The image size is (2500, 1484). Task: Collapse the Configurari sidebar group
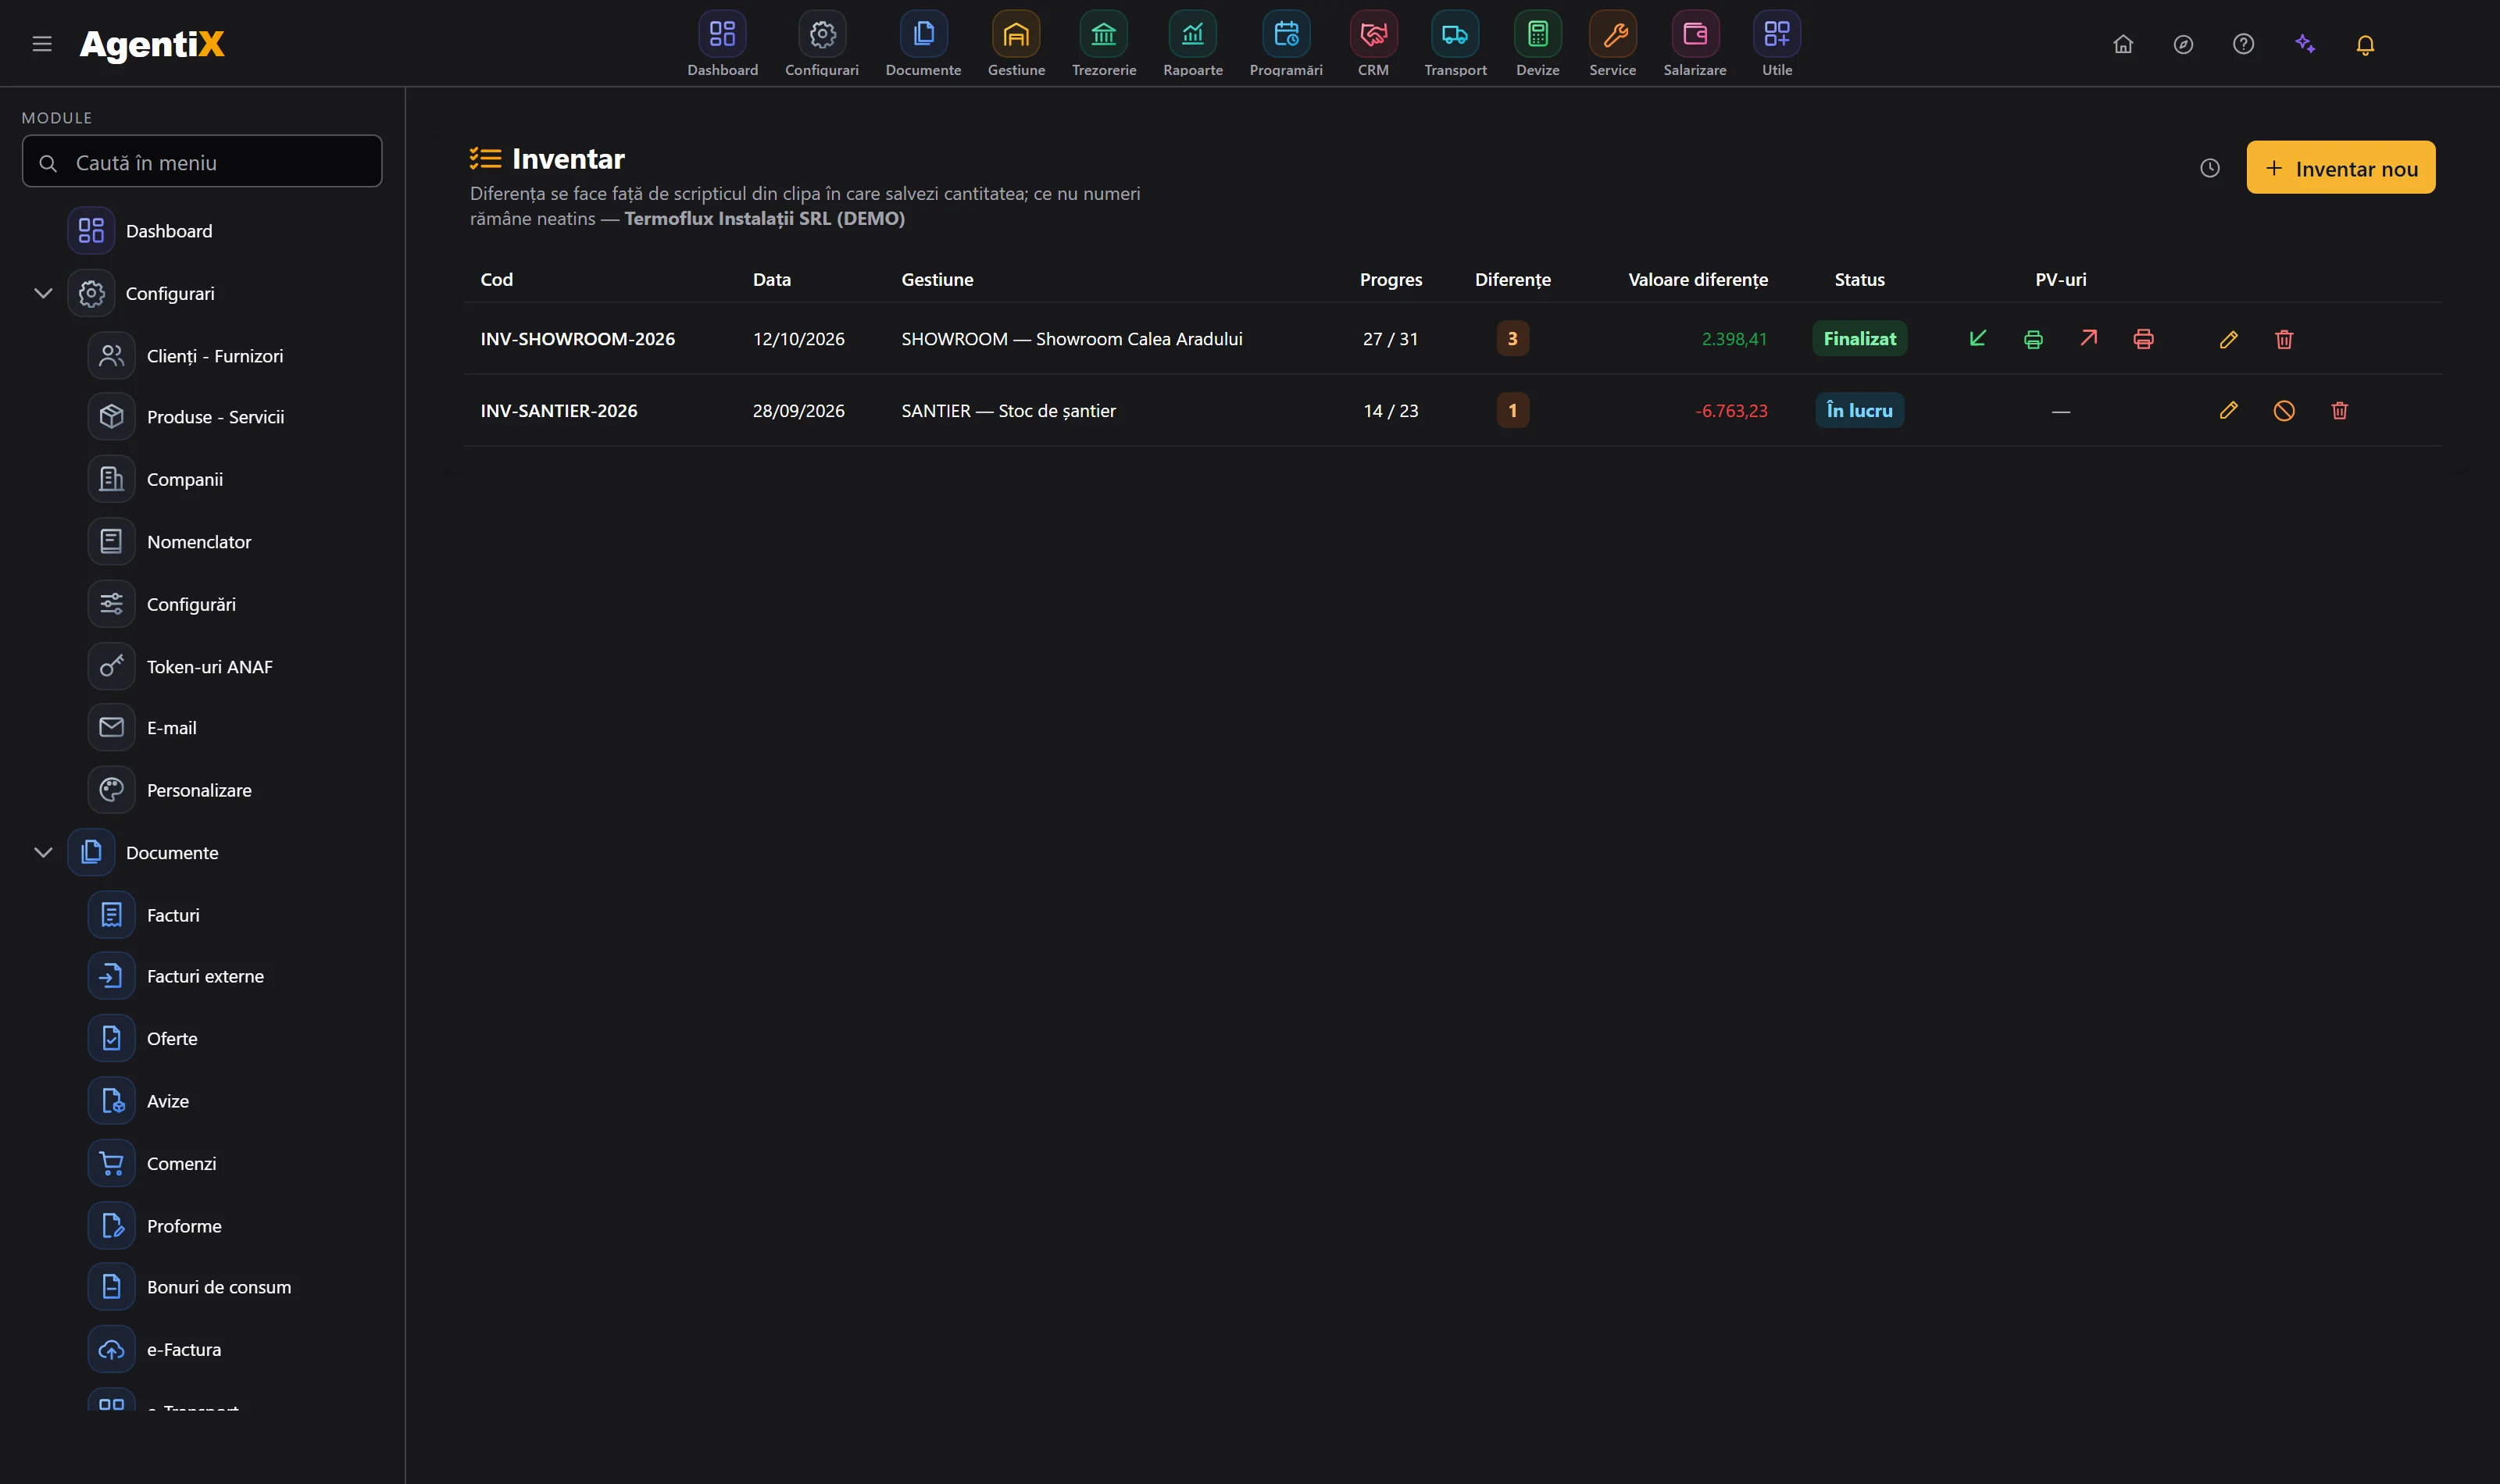point(43,293)
